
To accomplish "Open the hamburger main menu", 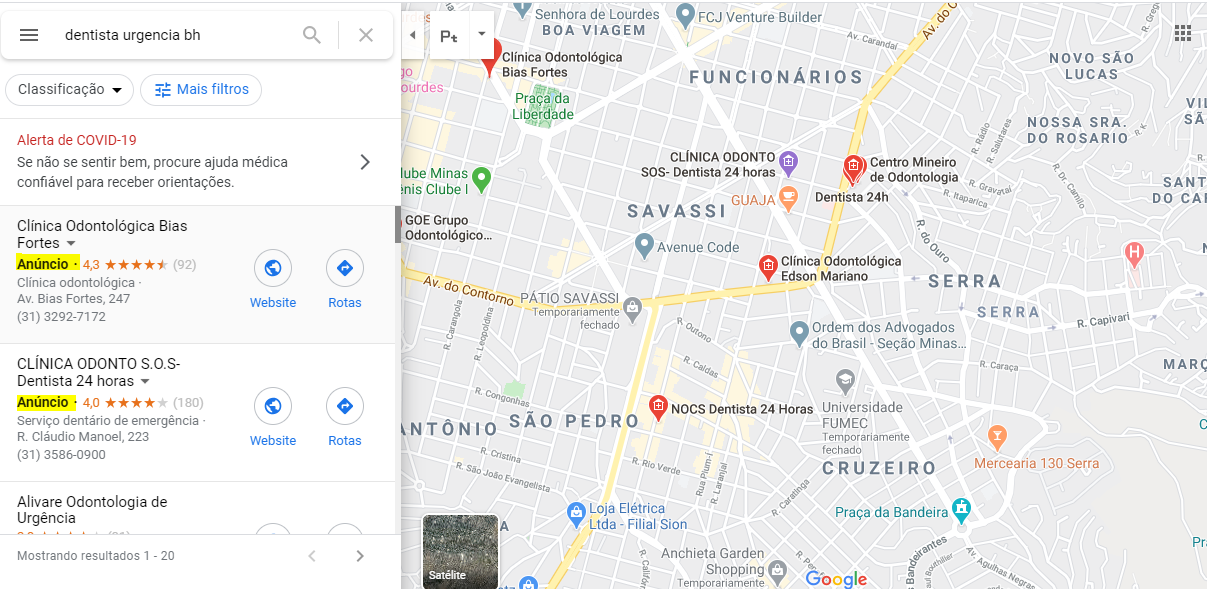I will coord(29,35).
